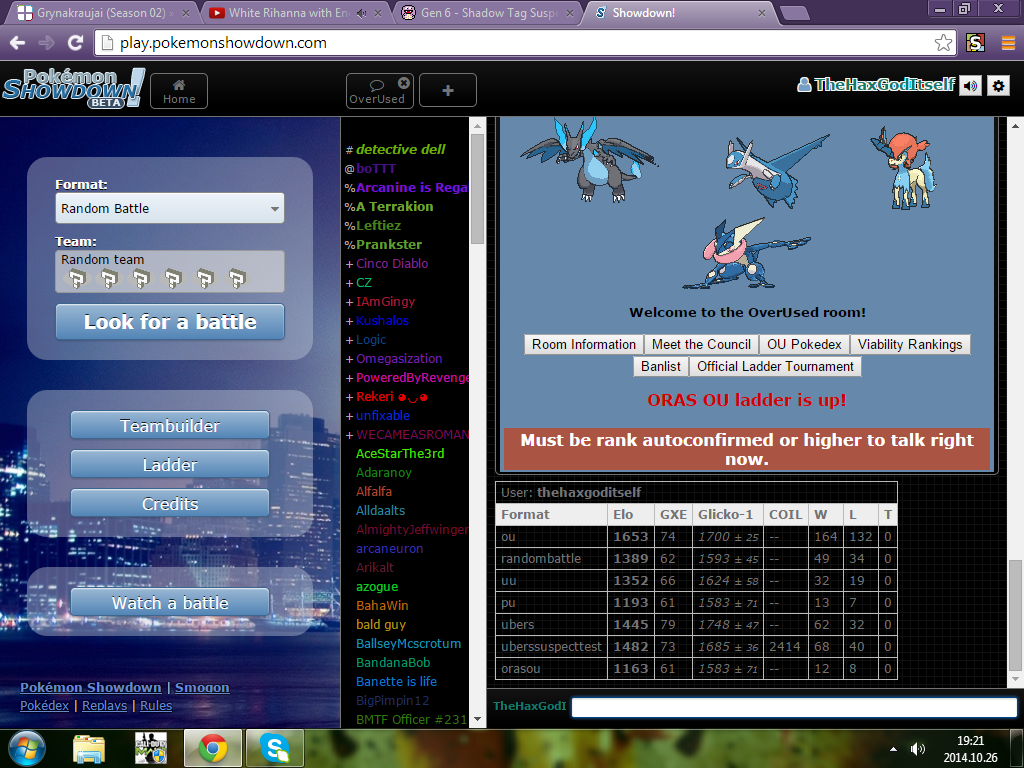Mute sound with speaker icon near username
1024x768 pixels.
(x=970, y=86)
